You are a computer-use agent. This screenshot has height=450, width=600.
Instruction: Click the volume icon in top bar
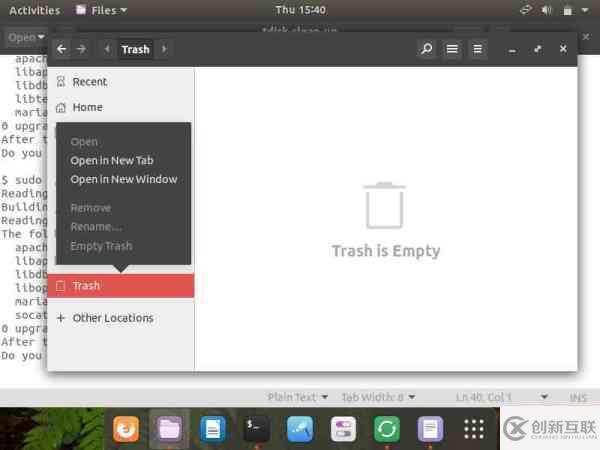pyautogui.click(x=546, y=10)
